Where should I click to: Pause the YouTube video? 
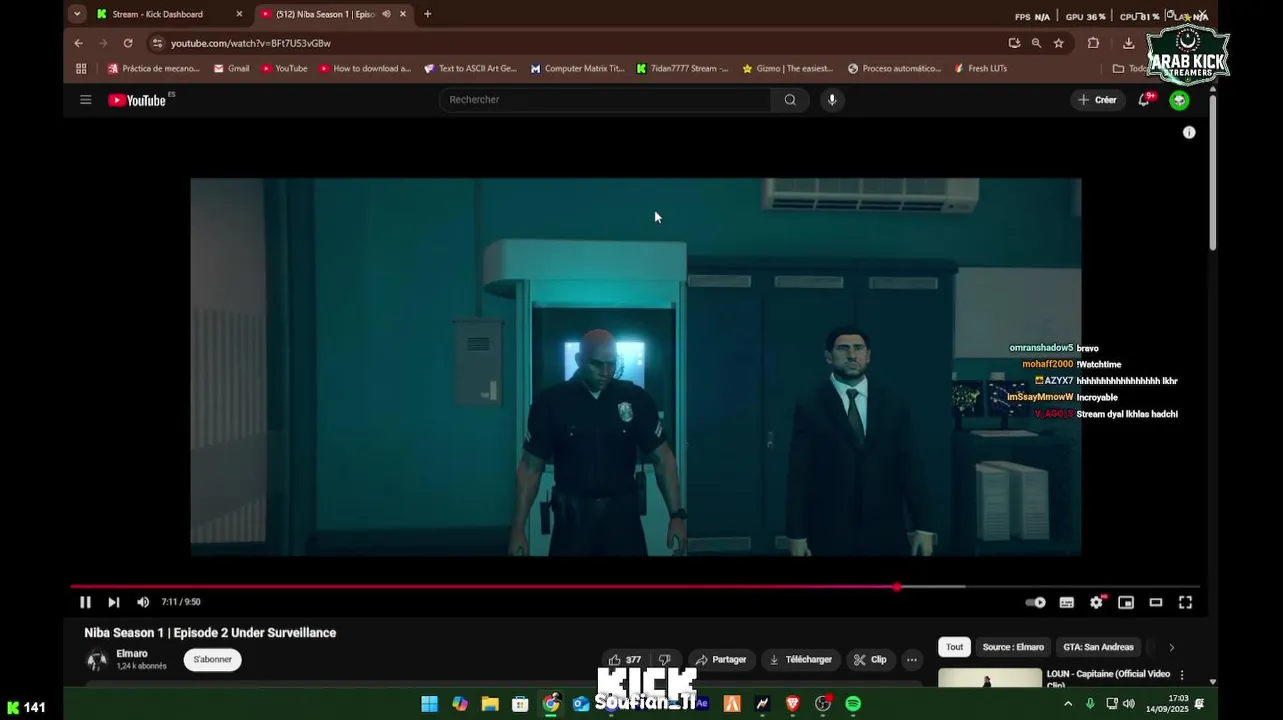(x=85, y=602)
